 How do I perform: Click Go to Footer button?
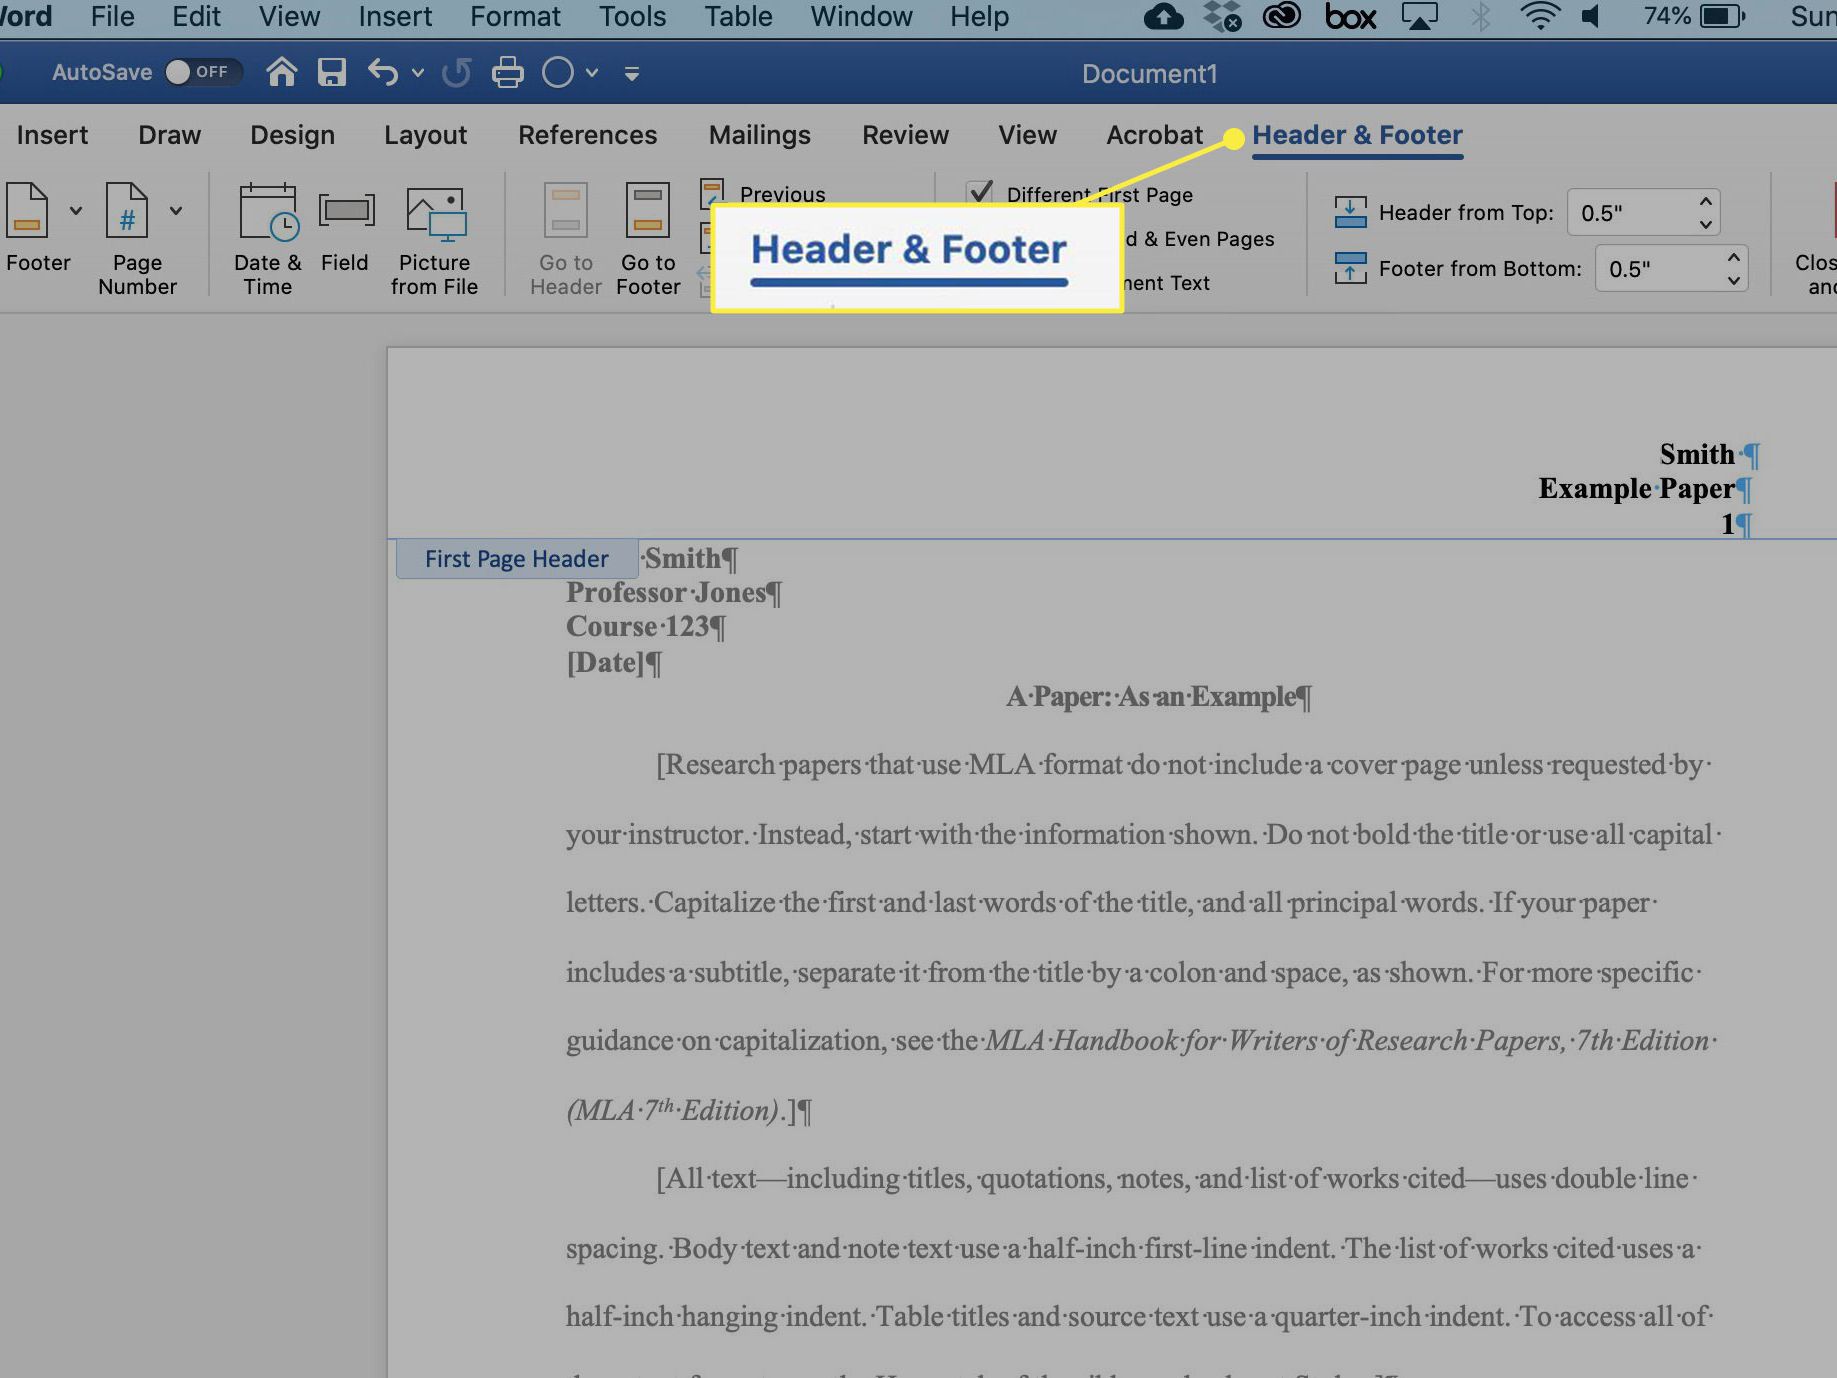click(x=648, y=240)
